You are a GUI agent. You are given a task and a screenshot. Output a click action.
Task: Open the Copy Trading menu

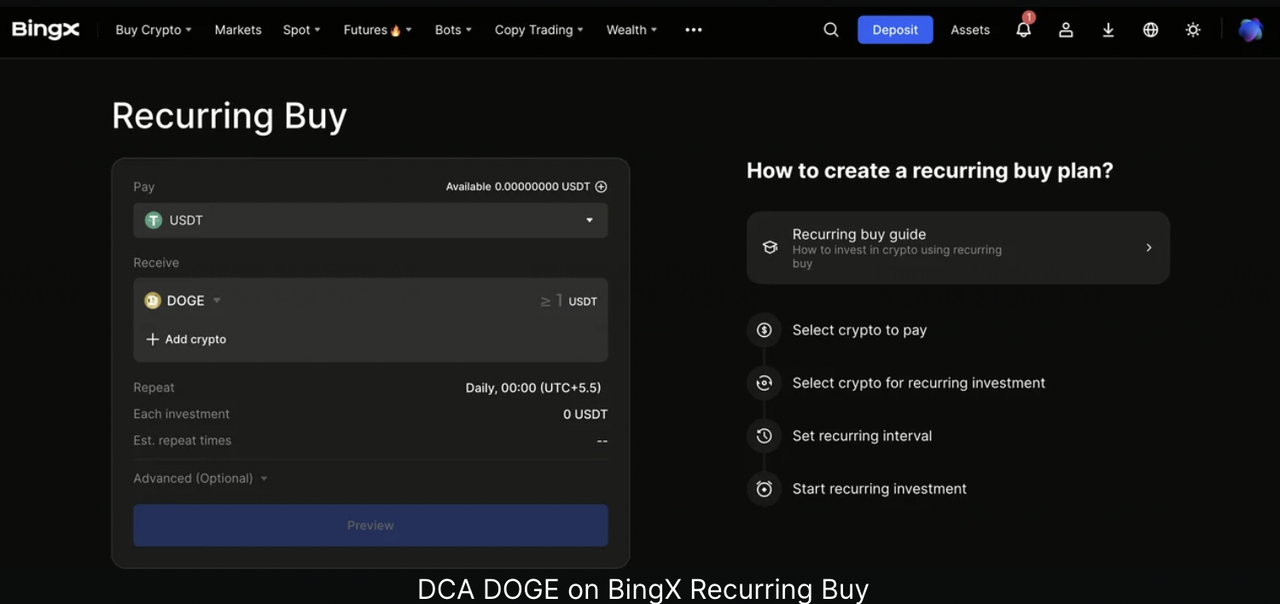tap(538, 30)
